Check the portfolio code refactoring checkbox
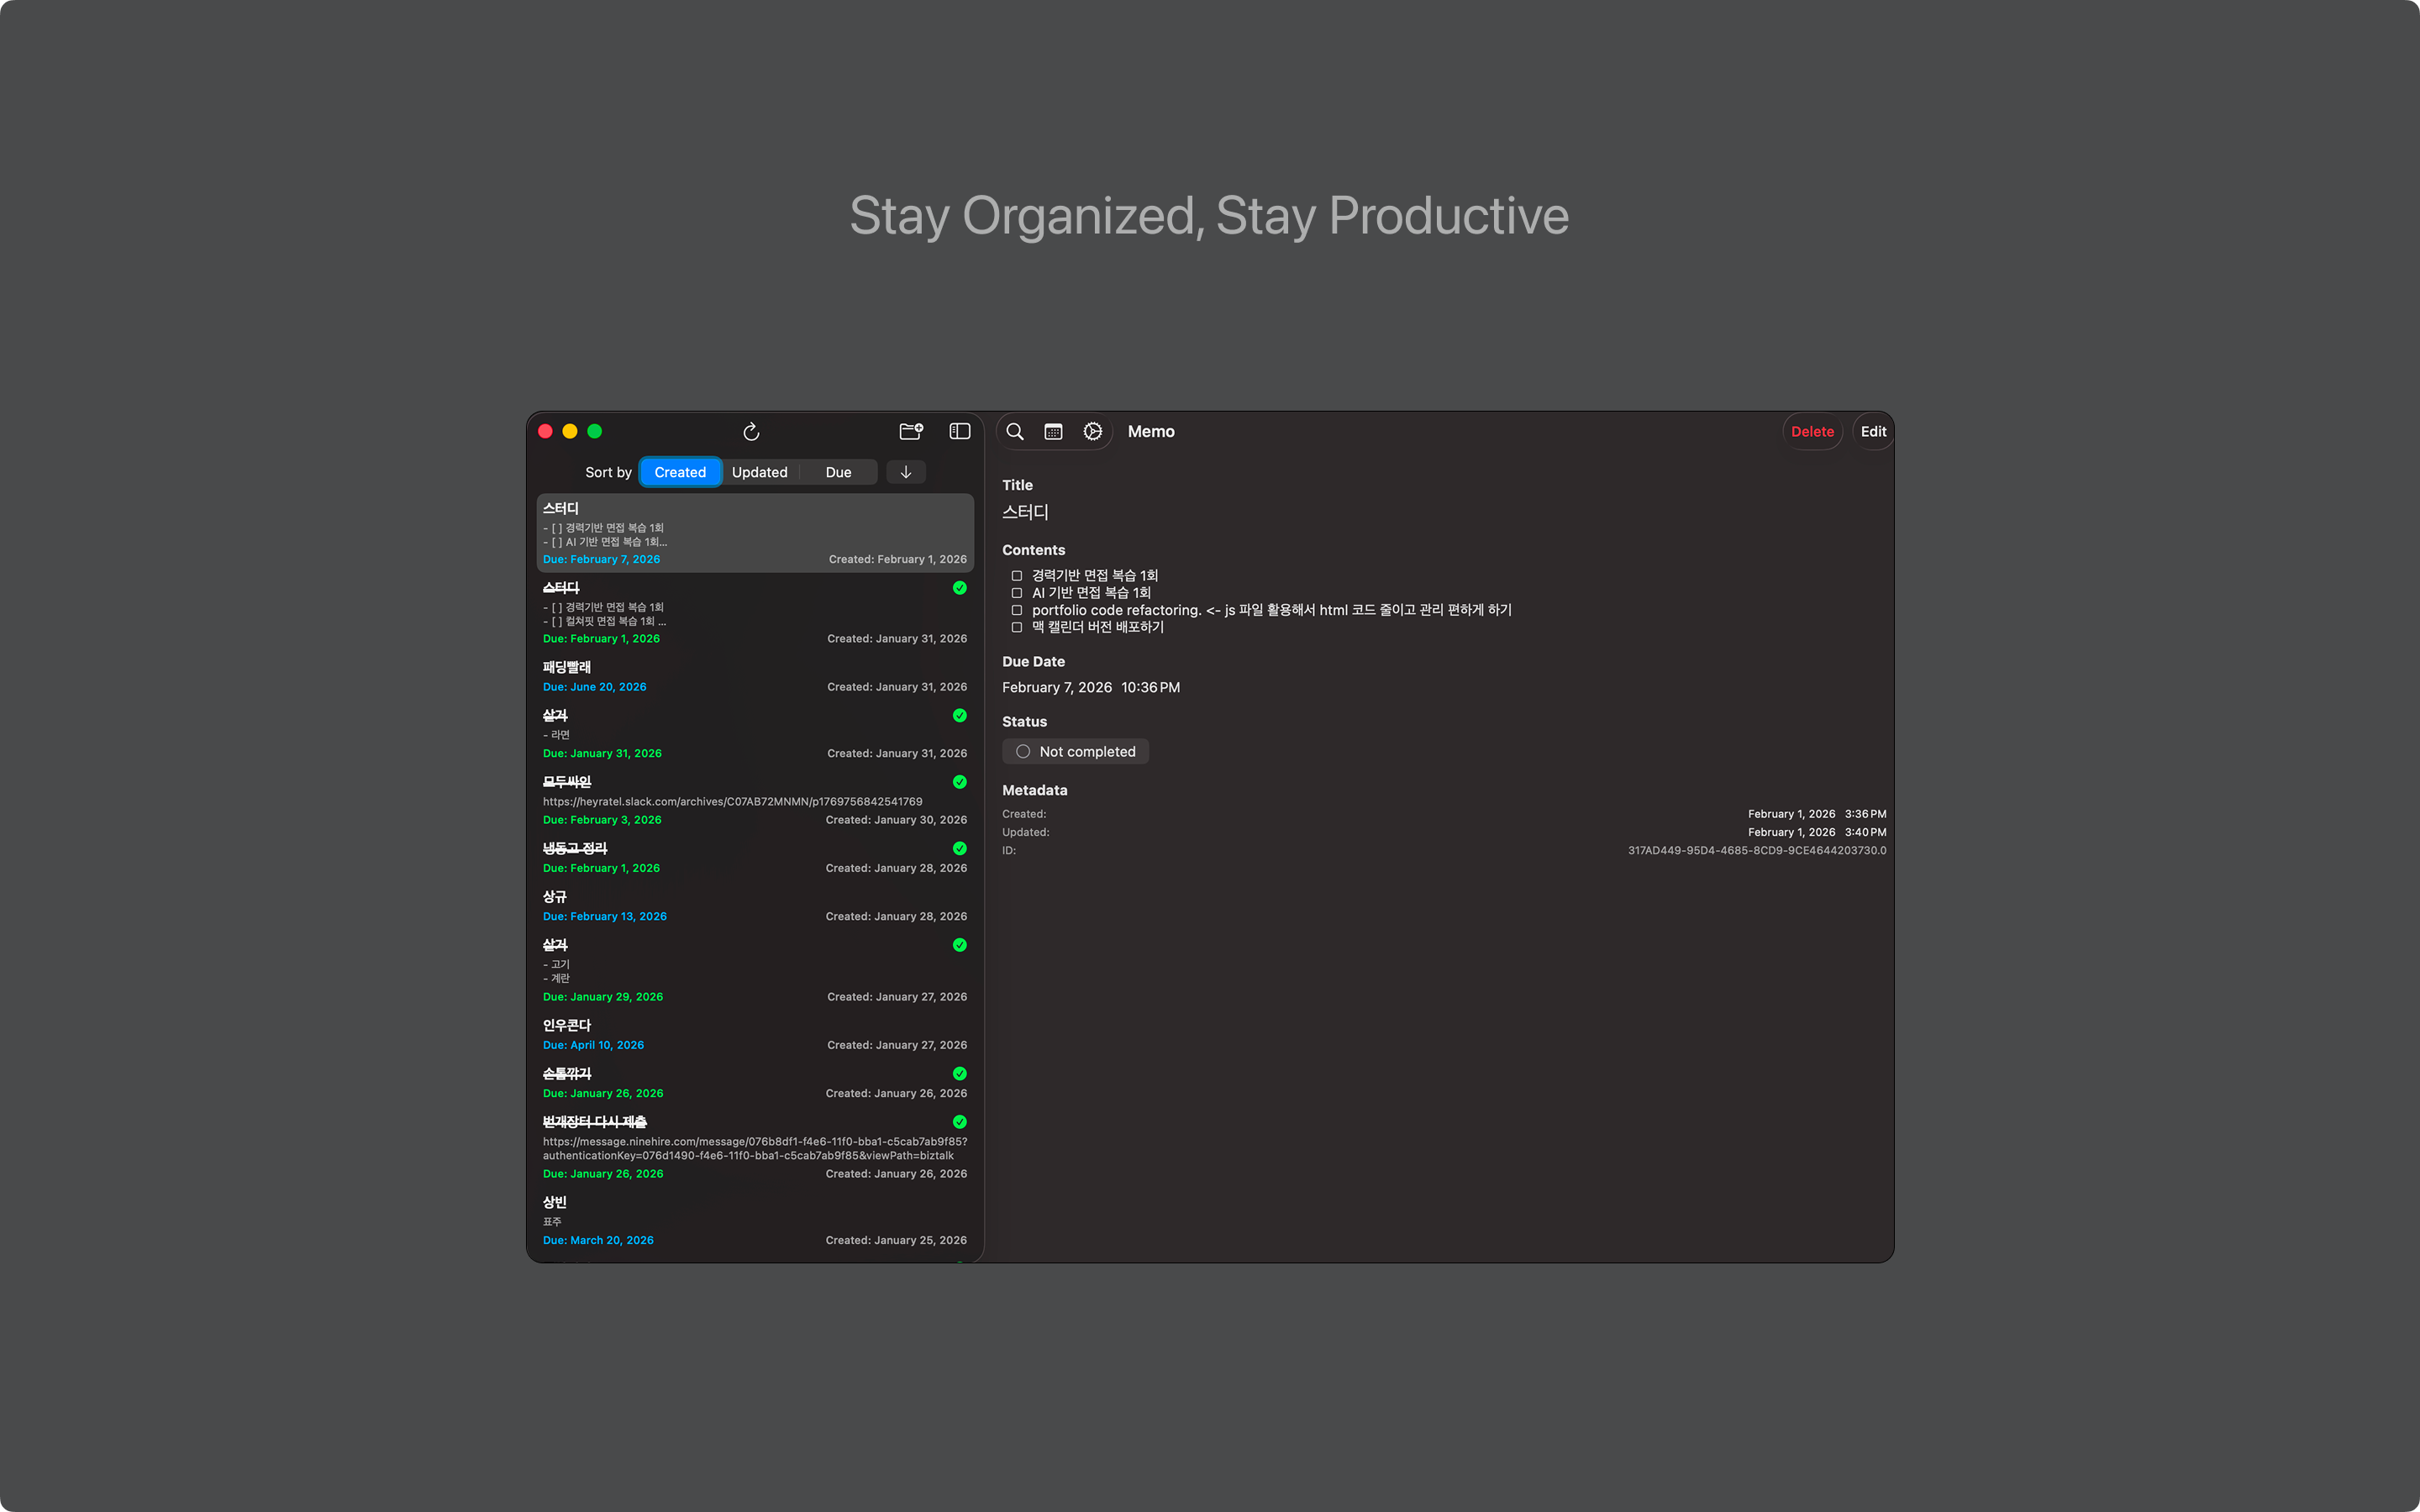2420x1512 pixels. point(1017,610)
